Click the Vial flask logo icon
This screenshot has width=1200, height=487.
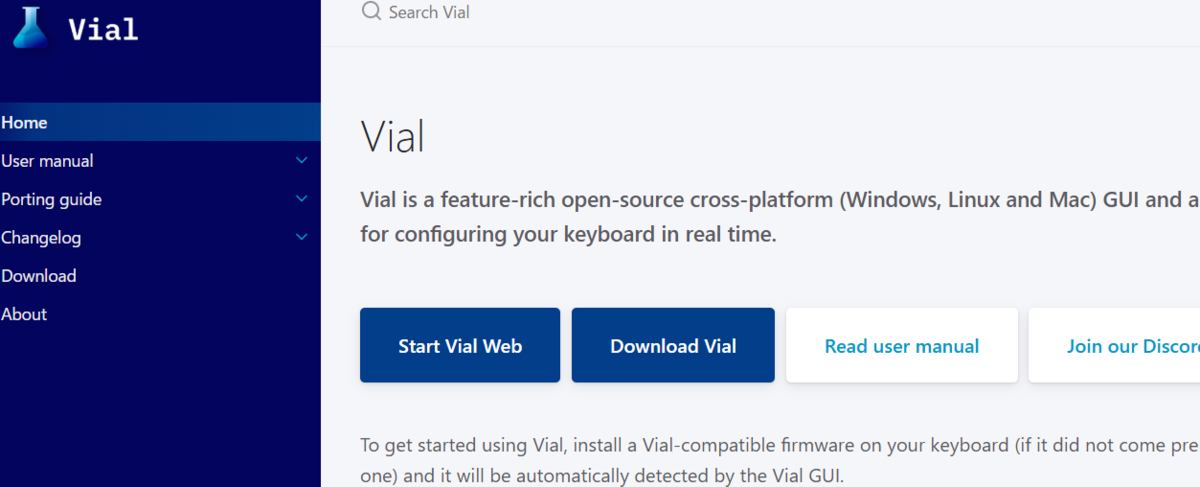pos(30,28)
